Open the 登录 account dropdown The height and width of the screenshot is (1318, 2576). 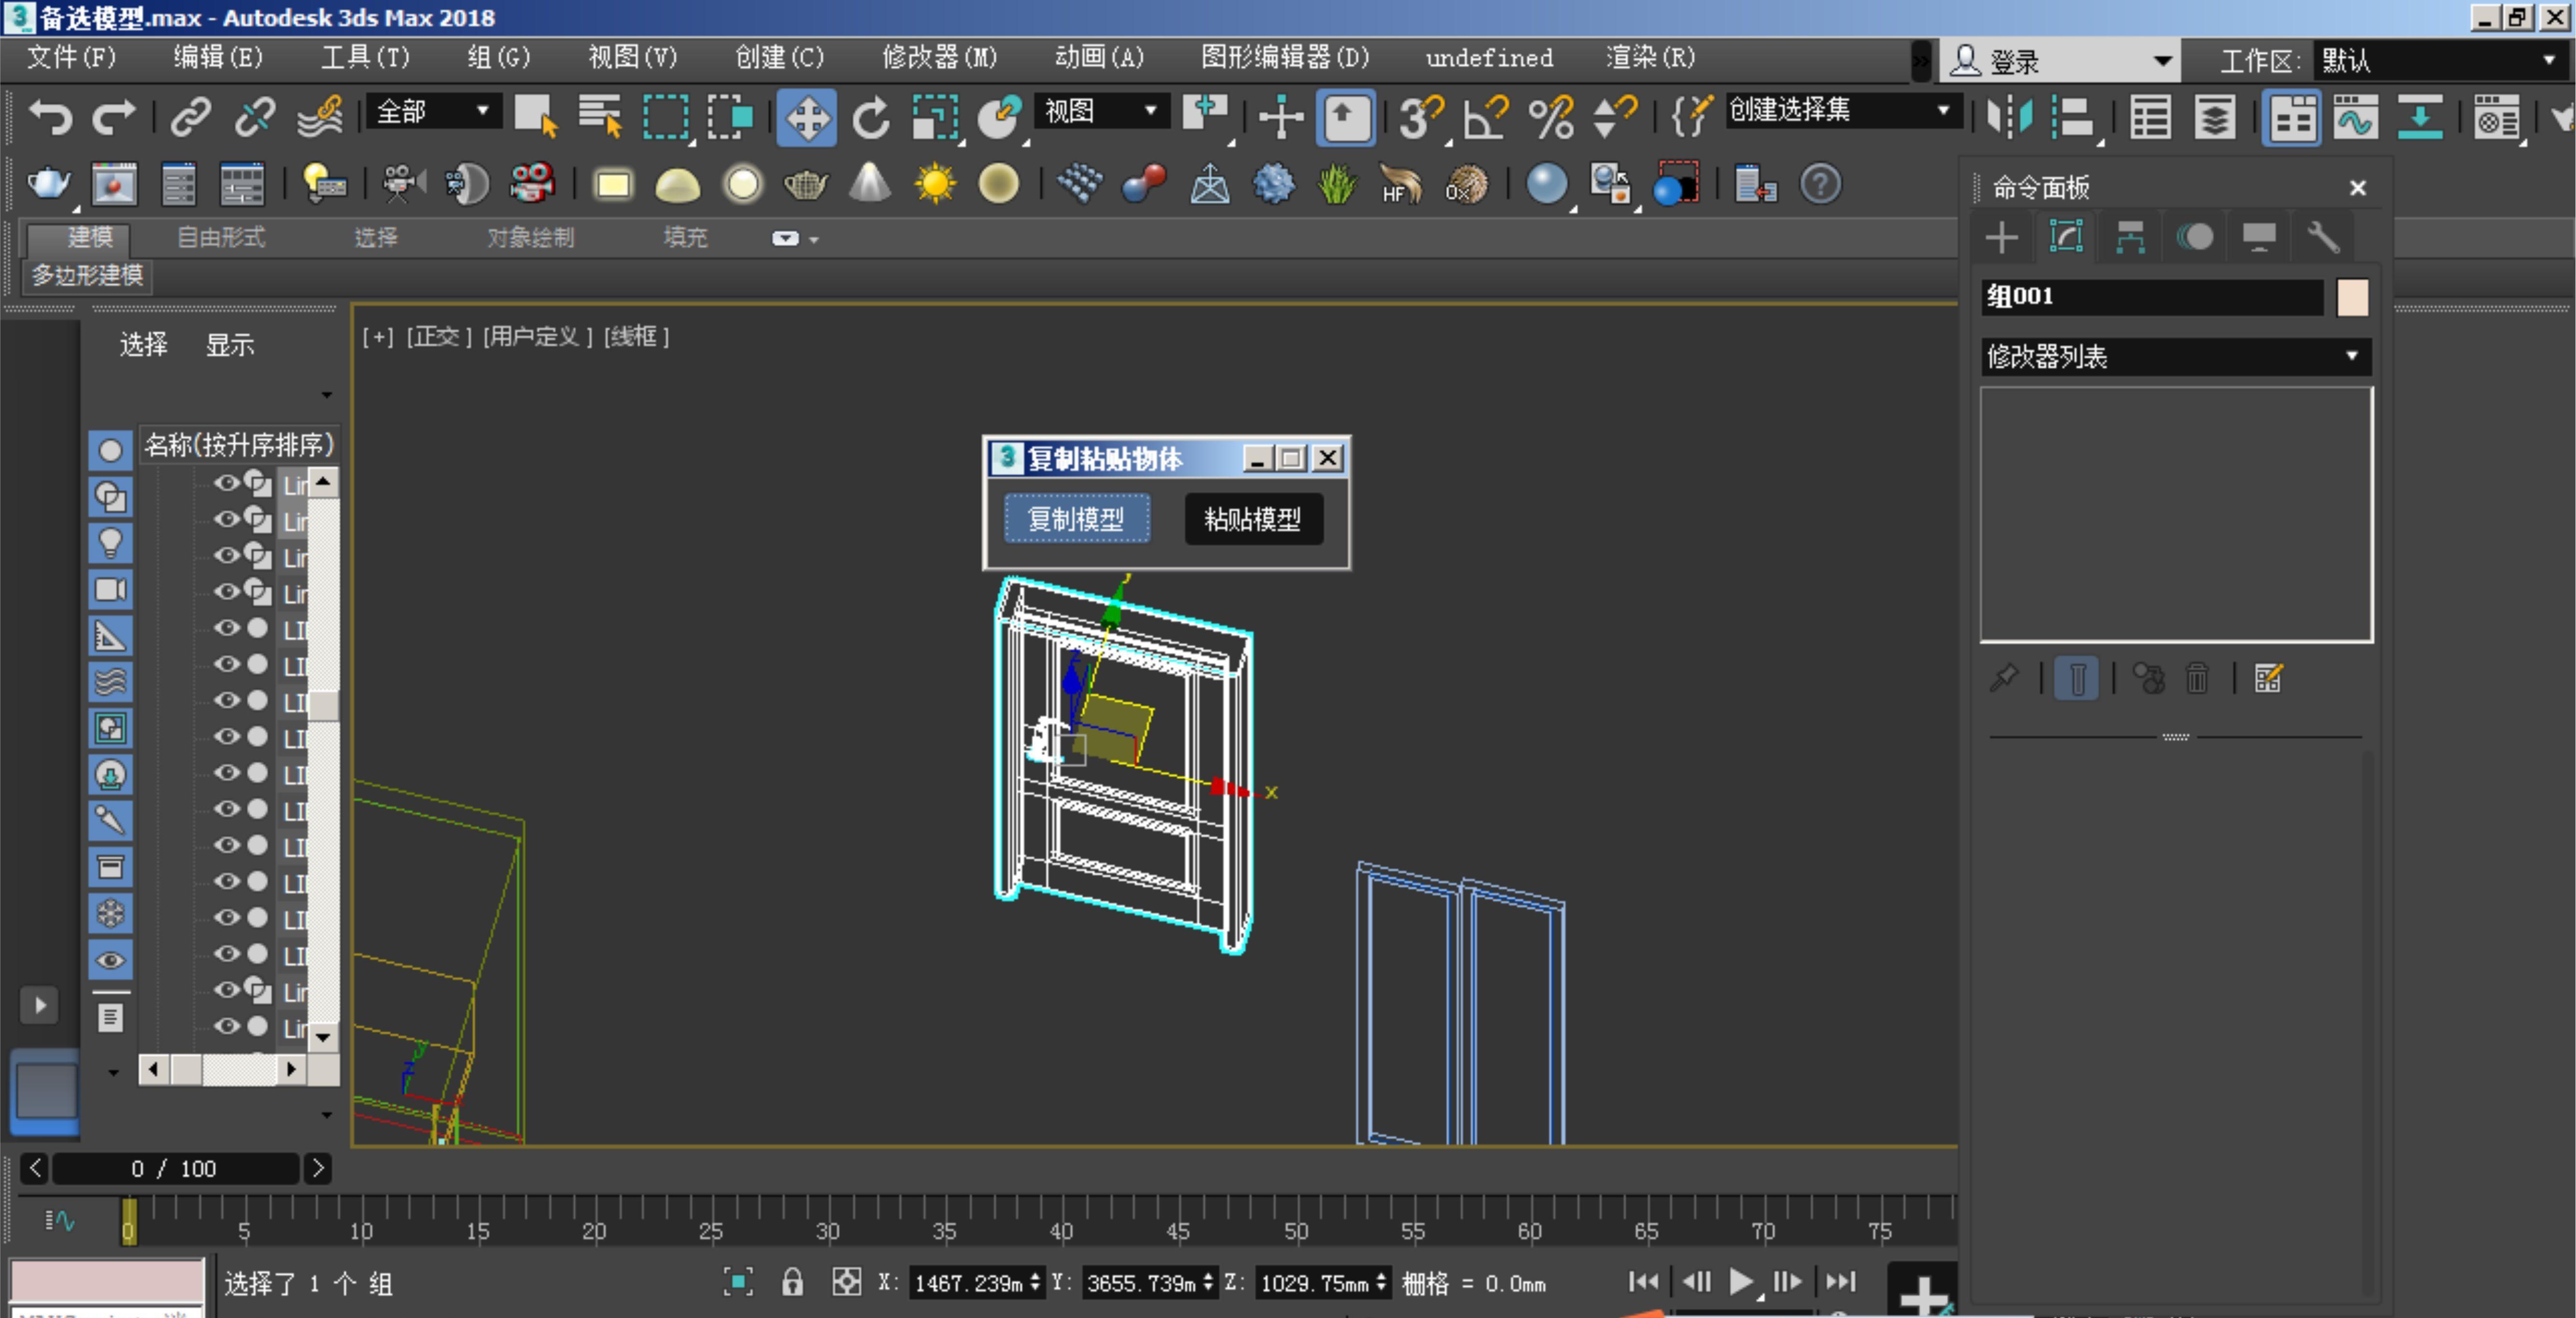pos(2060,61)
